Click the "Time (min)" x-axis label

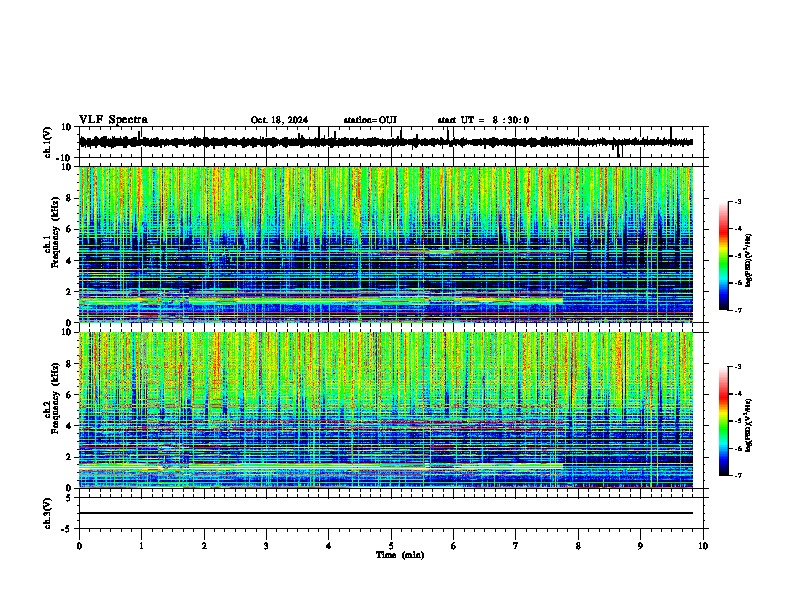[400, 555]
